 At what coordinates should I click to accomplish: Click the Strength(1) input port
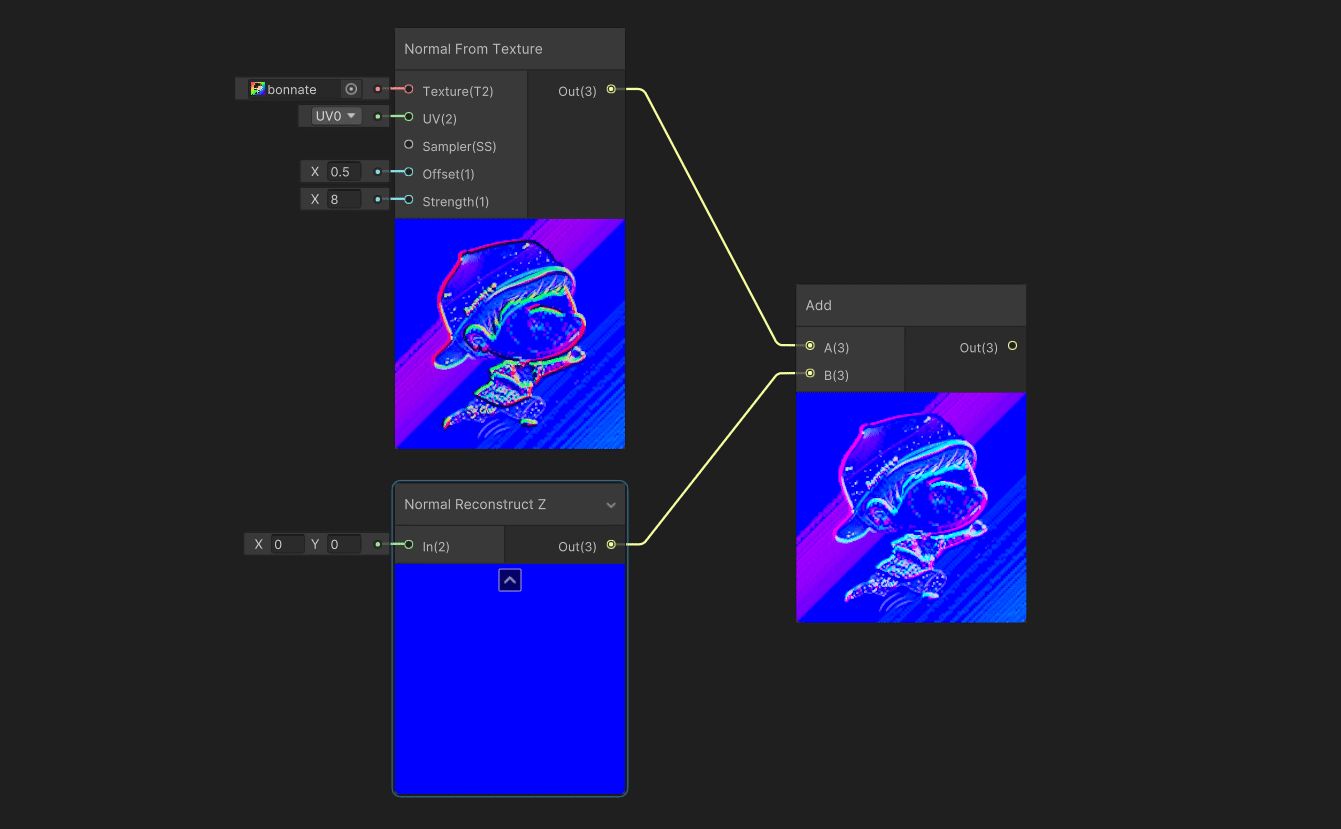coord(409,199)
